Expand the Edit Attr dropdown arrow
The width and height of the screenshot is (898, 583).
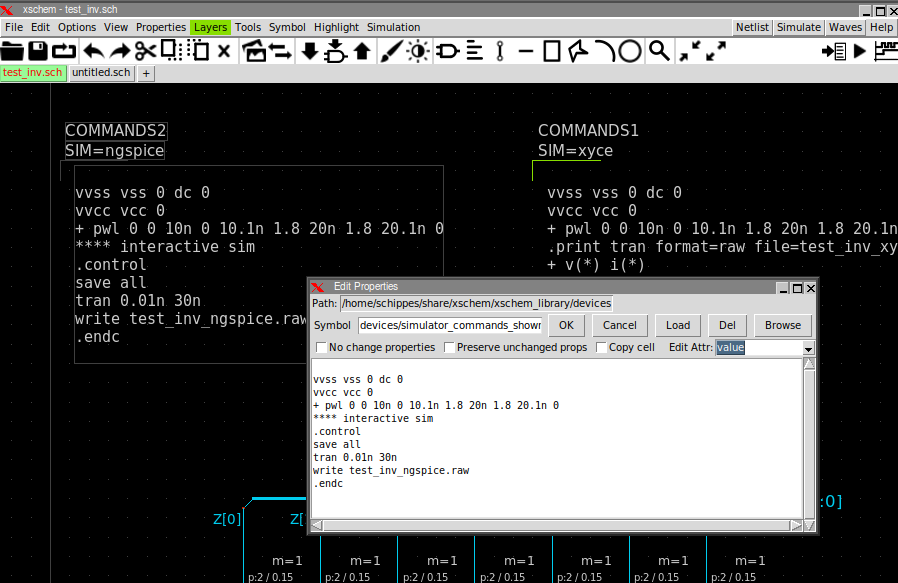808,348
